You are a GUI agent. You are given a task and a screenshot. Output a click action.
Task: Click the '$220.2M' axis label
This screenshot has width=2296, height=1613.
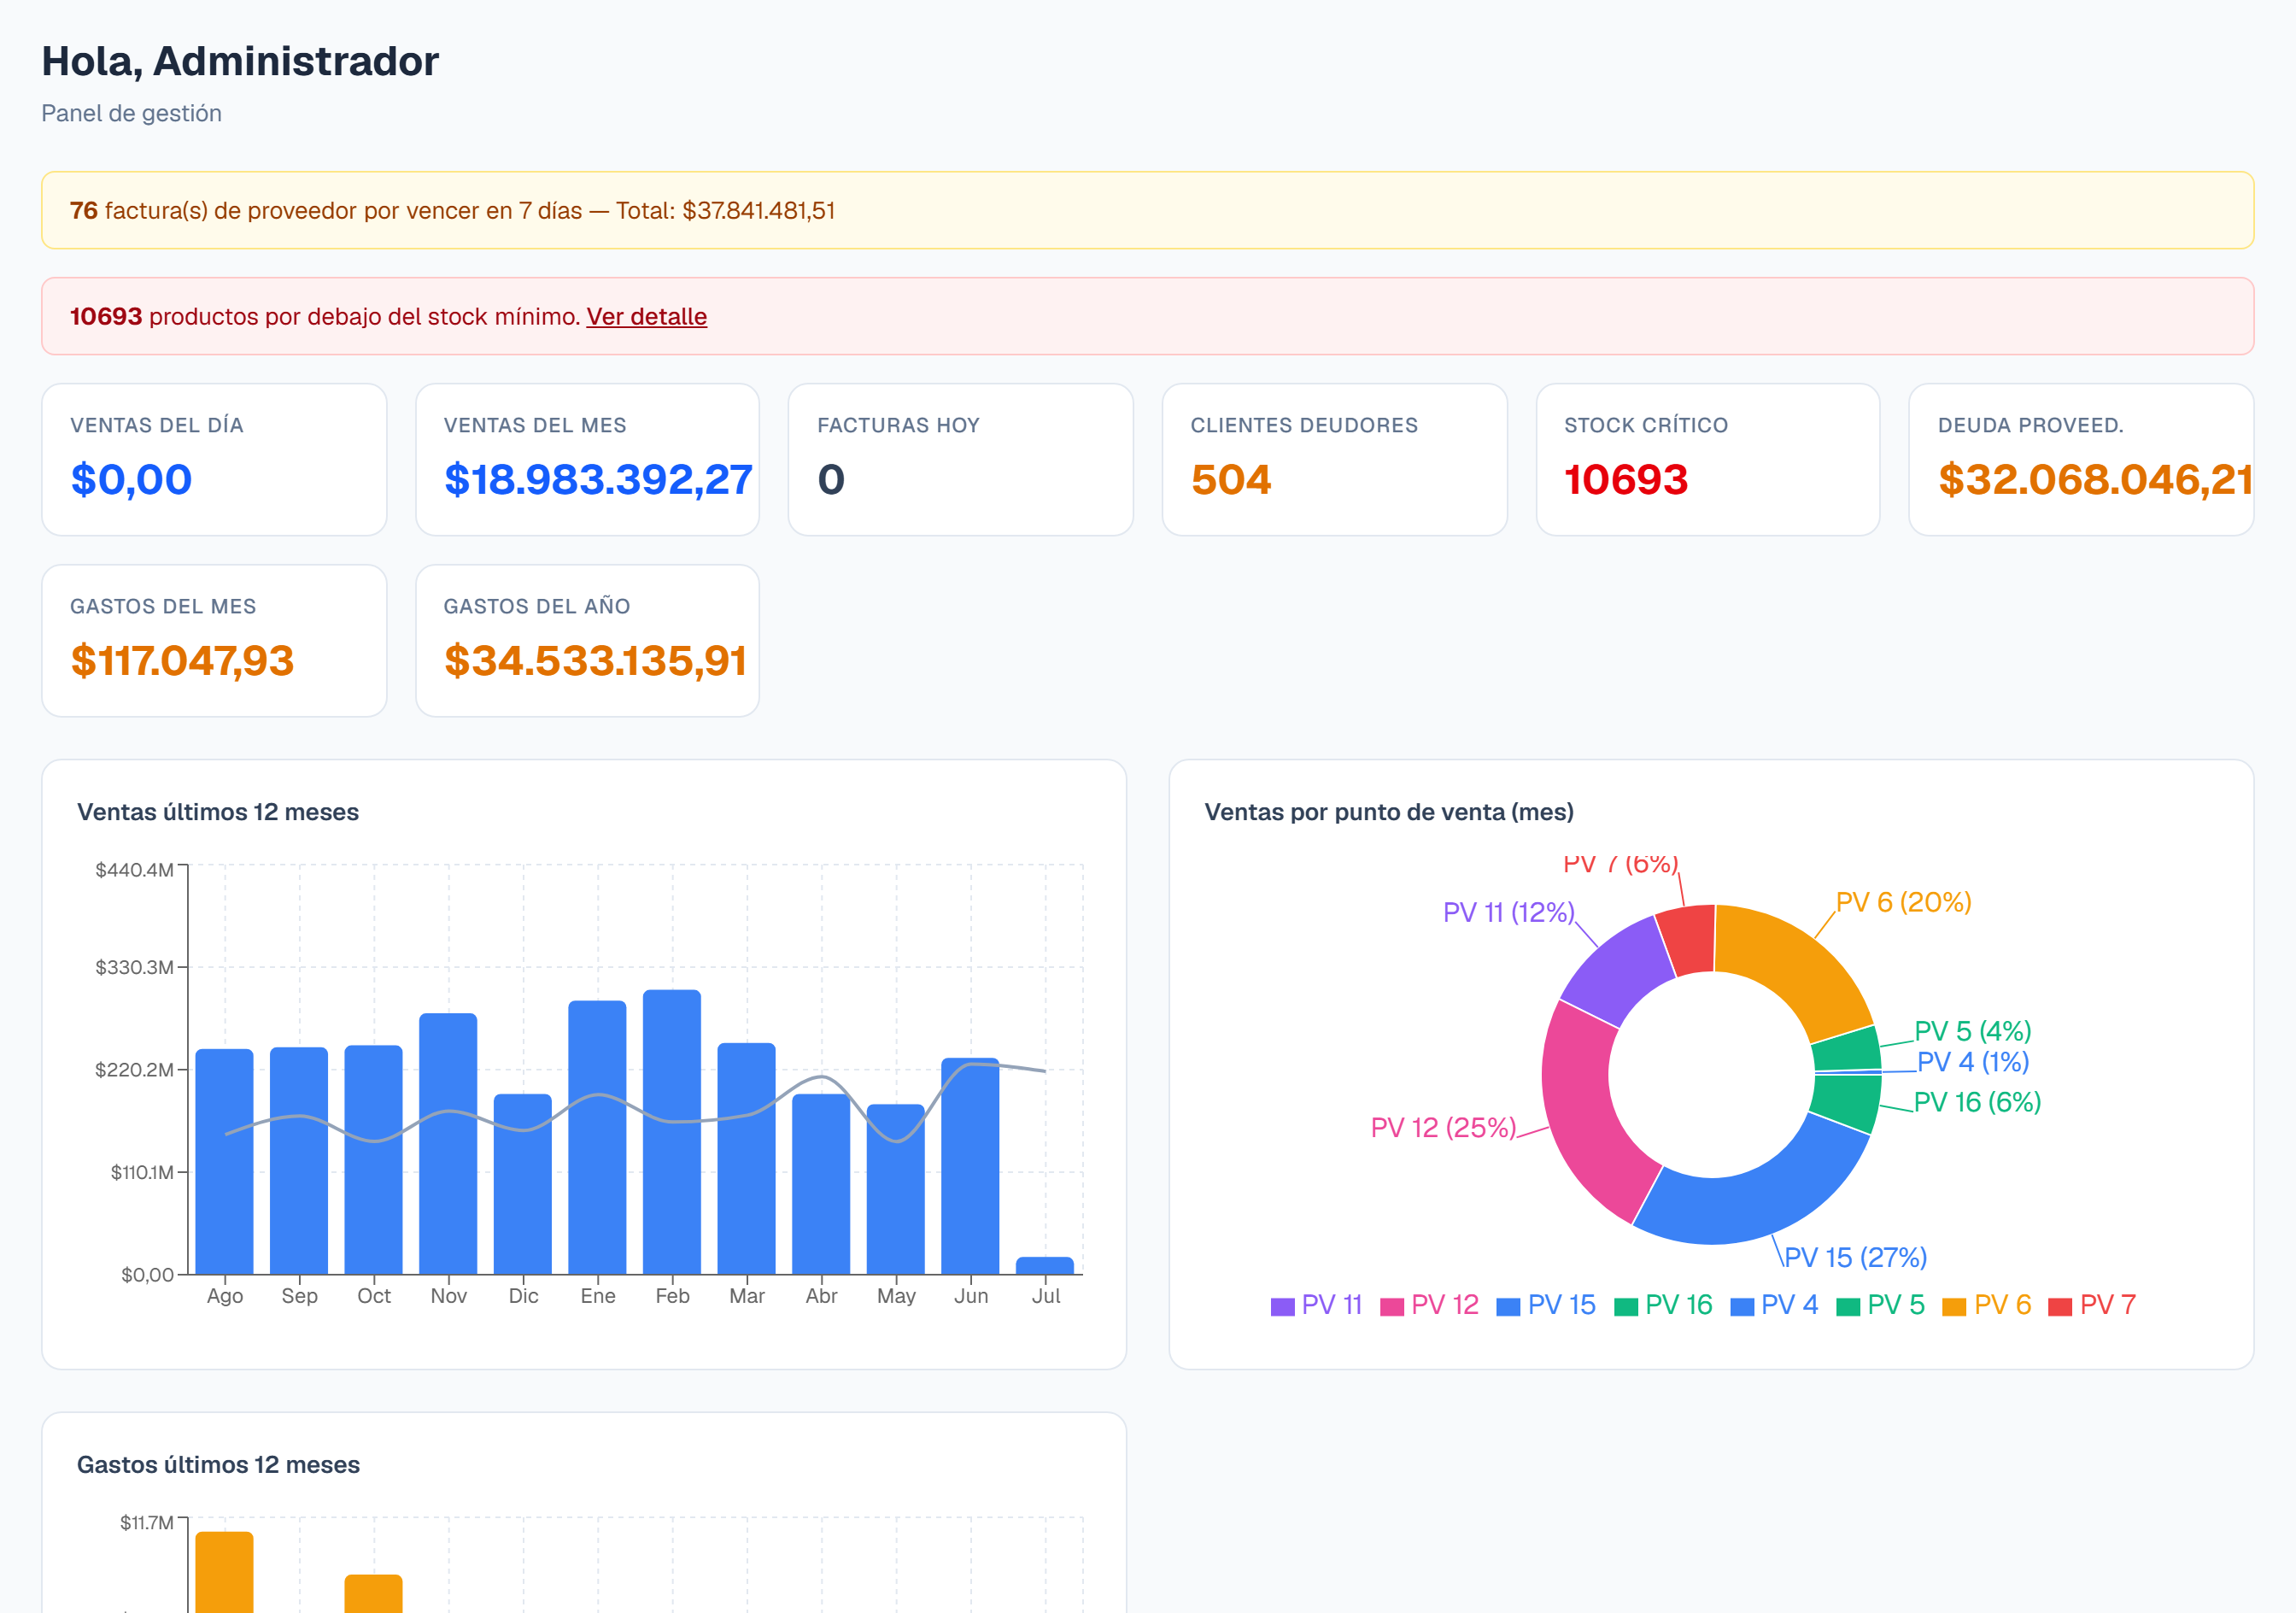[134, 1070]
